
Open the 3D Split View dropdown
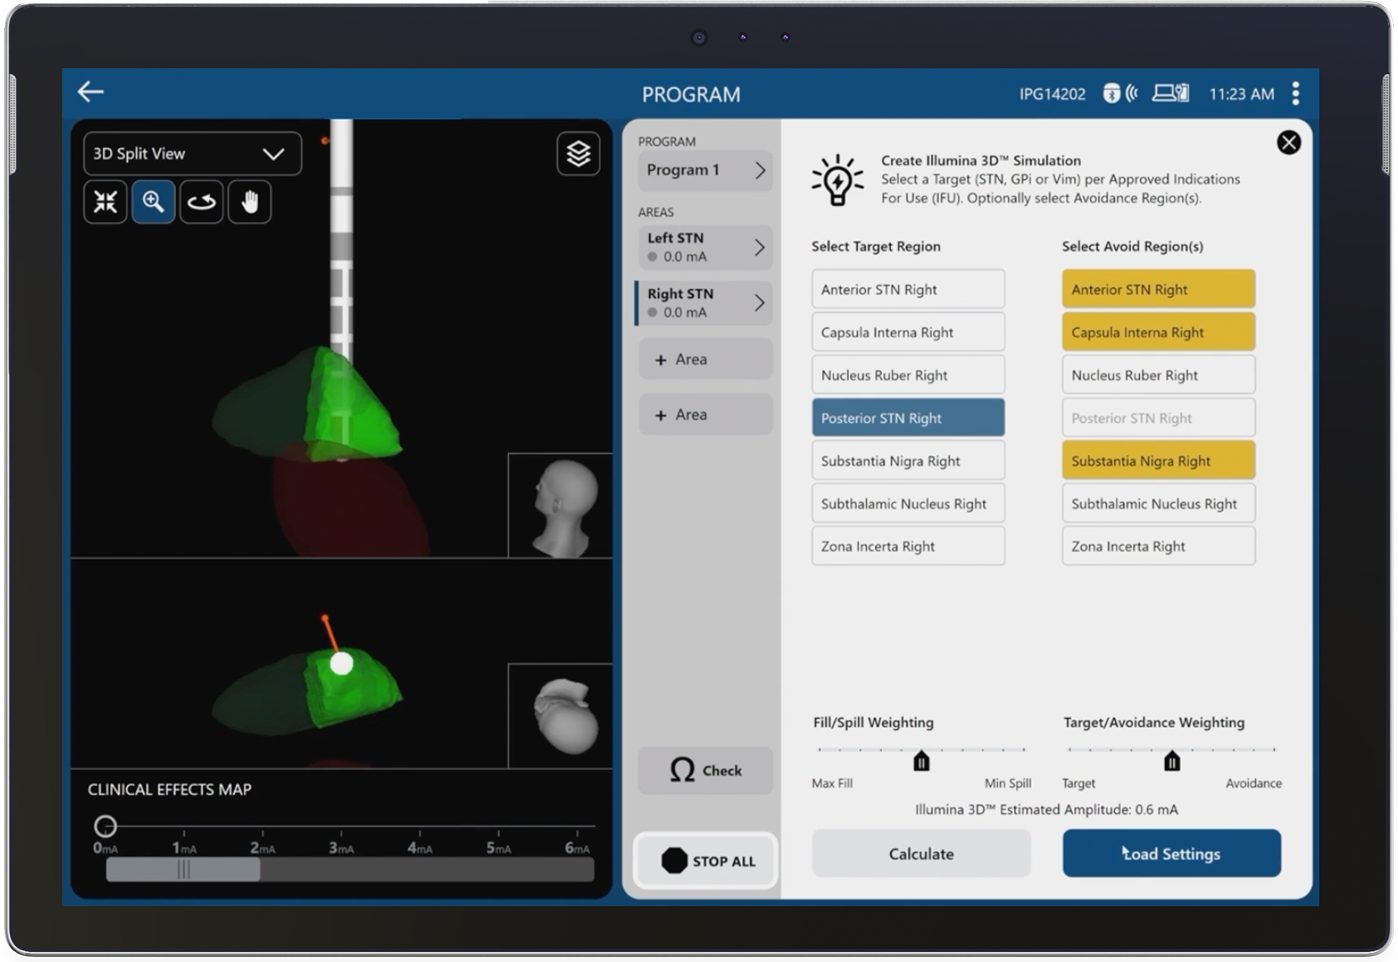pos(192,153)
